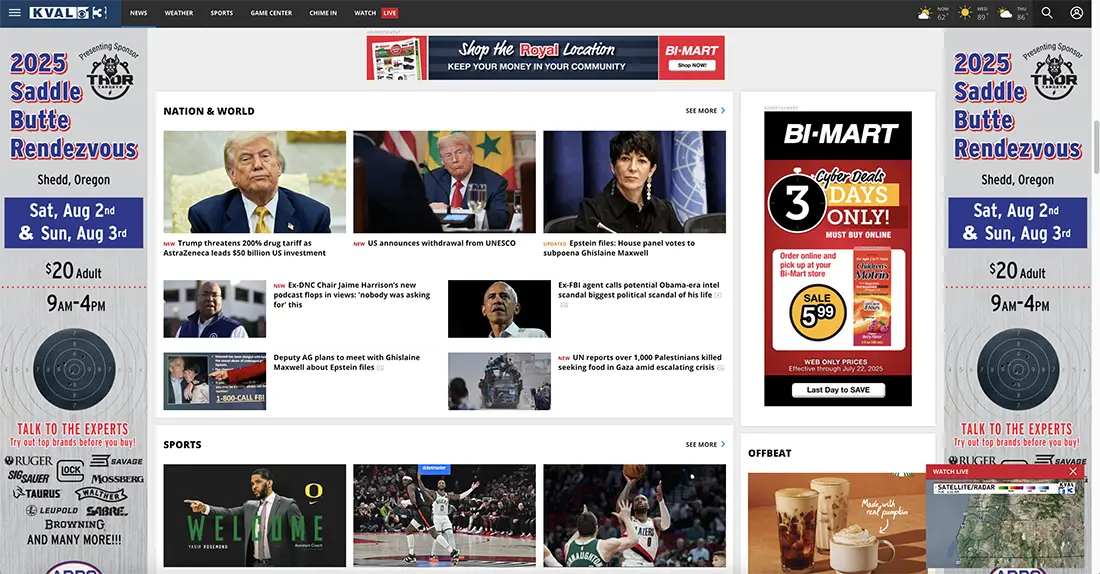Image resolution: width=1100 pixels, height=574 pixels.
Task: Close the Watch Live mini player
Action: (1073, 472)
